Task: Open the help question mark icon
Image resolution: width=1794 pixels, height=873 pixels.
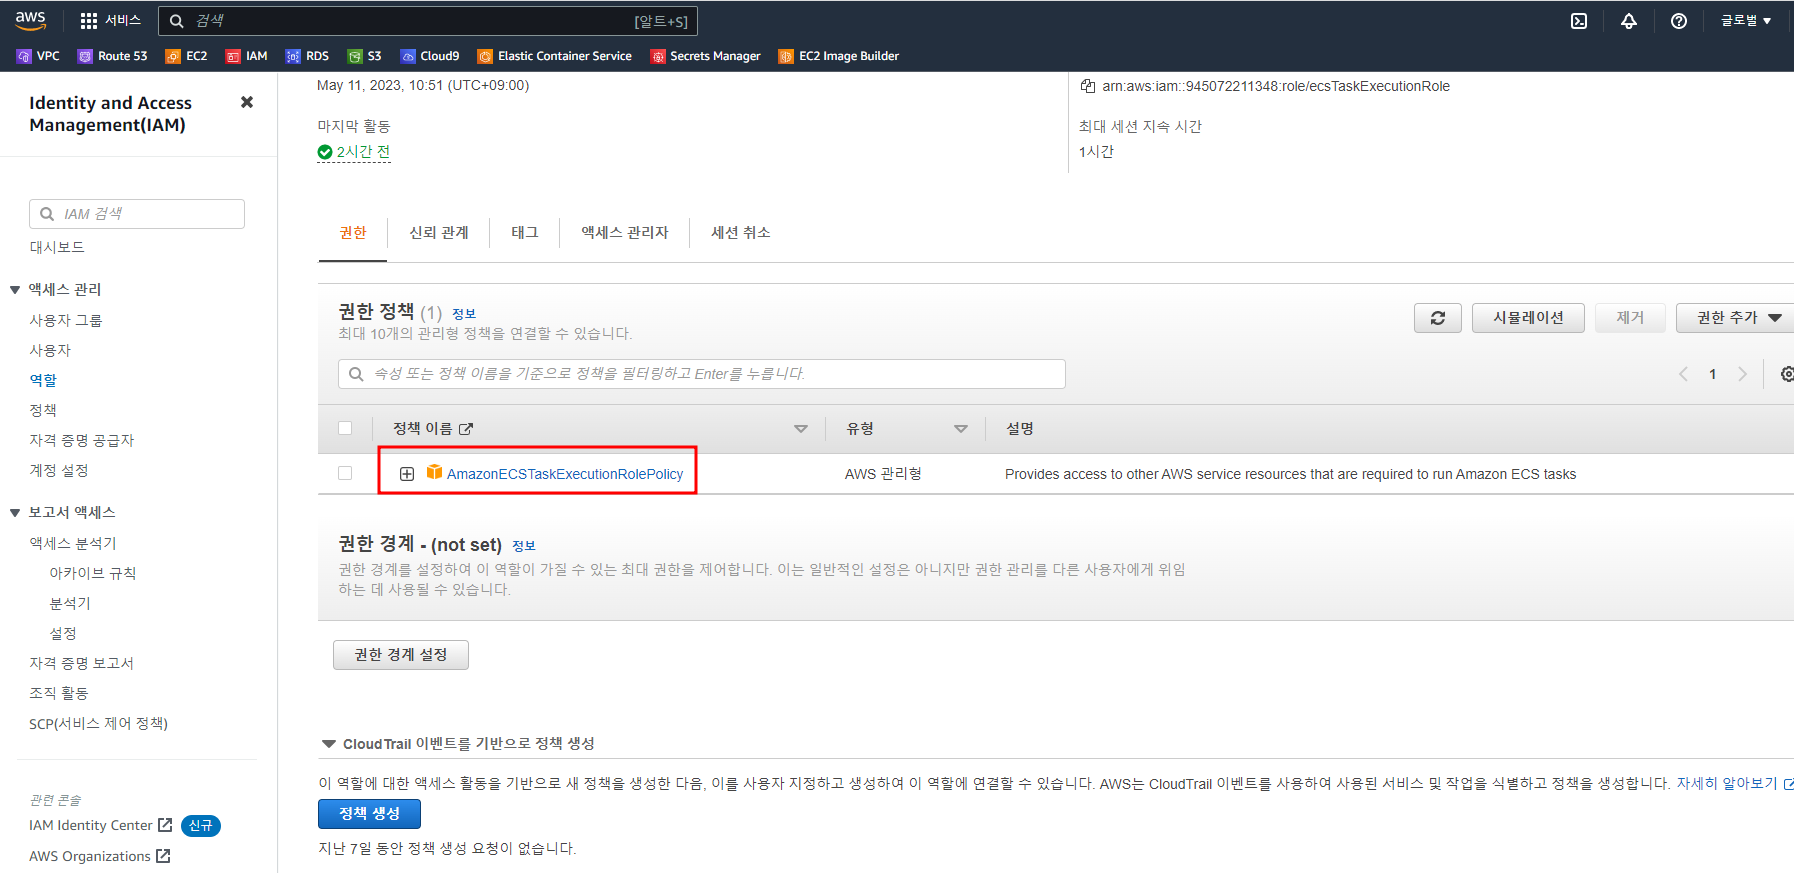Action: pyautogui.click(x=1679, y=21)
